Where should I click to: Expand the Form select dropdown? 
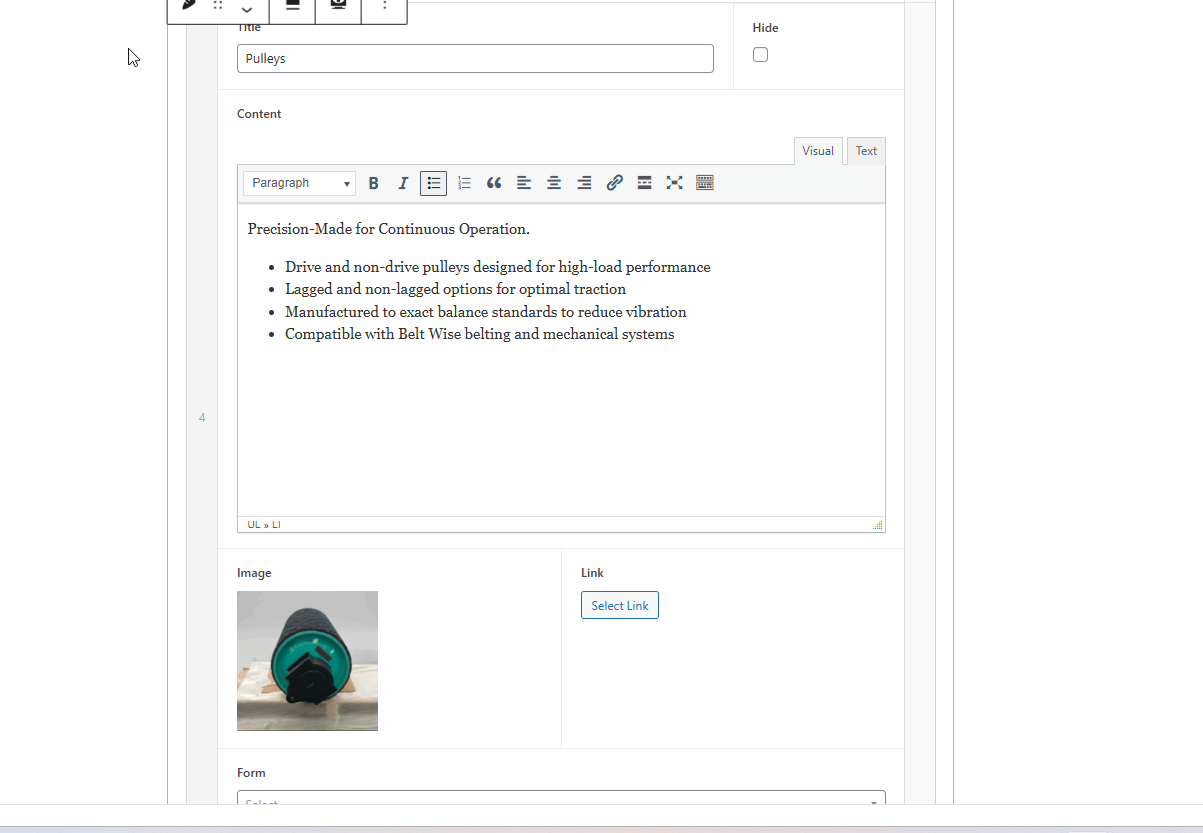561,798
